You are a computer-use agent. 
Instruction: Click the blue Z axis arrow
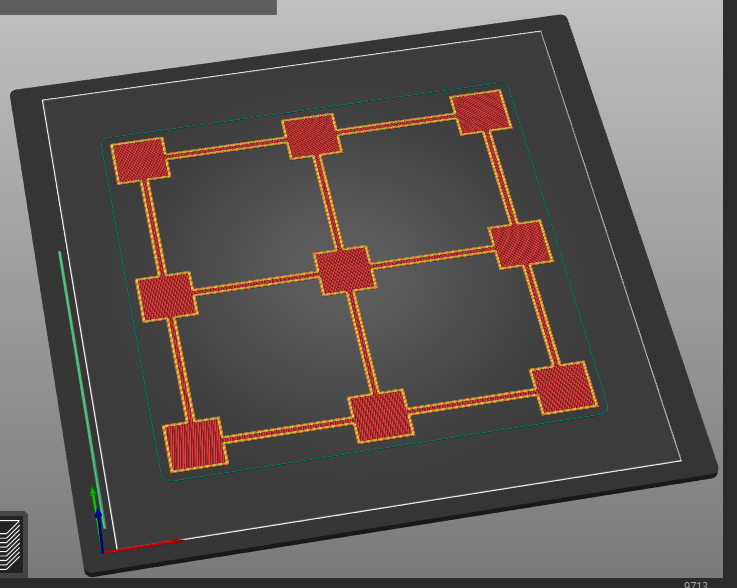click(x=98, y=522)
